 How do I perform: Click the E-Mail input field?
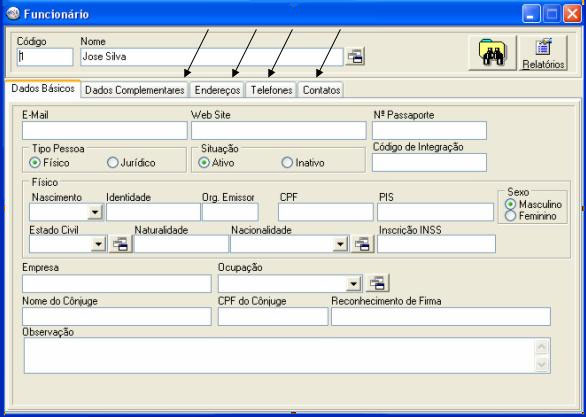click(105, 130)
